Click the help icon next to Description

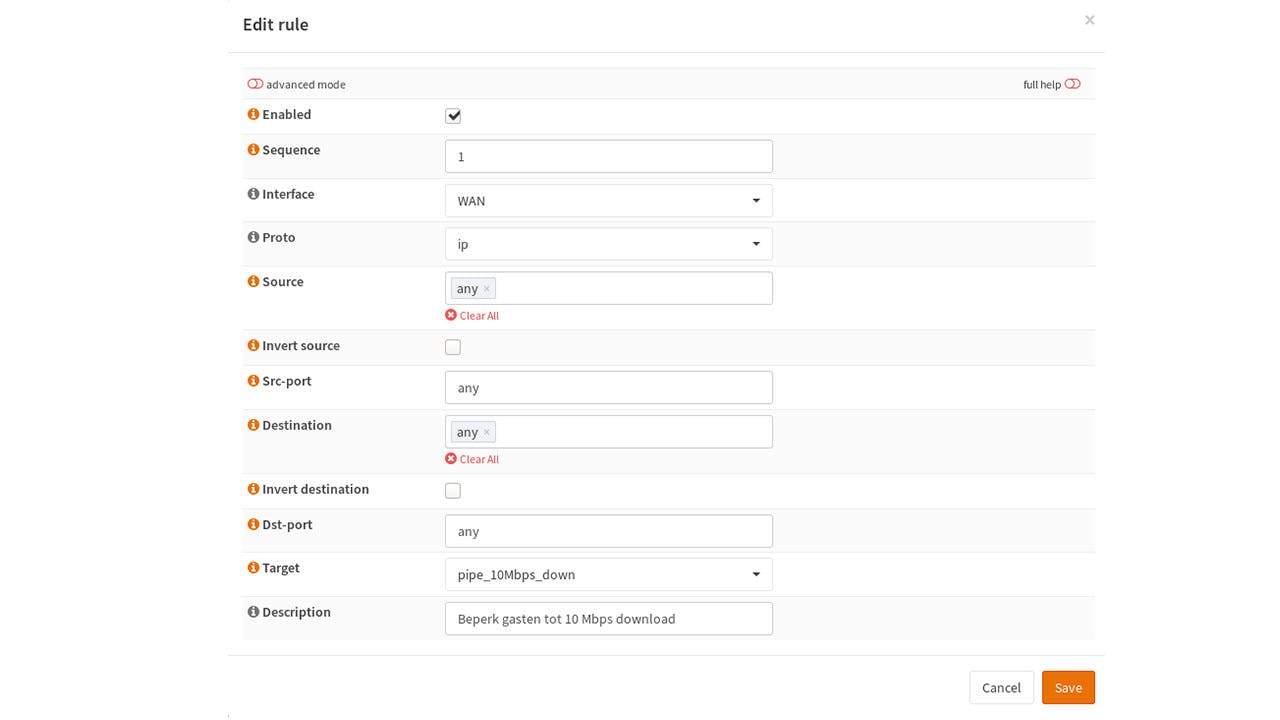point(253,612)
